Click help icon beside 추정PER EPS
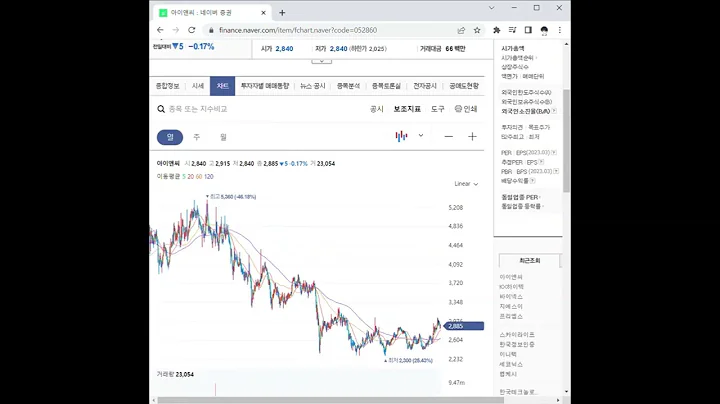This screenshot has height=404, width=720. pyautogui.click(x=541, y=162)
